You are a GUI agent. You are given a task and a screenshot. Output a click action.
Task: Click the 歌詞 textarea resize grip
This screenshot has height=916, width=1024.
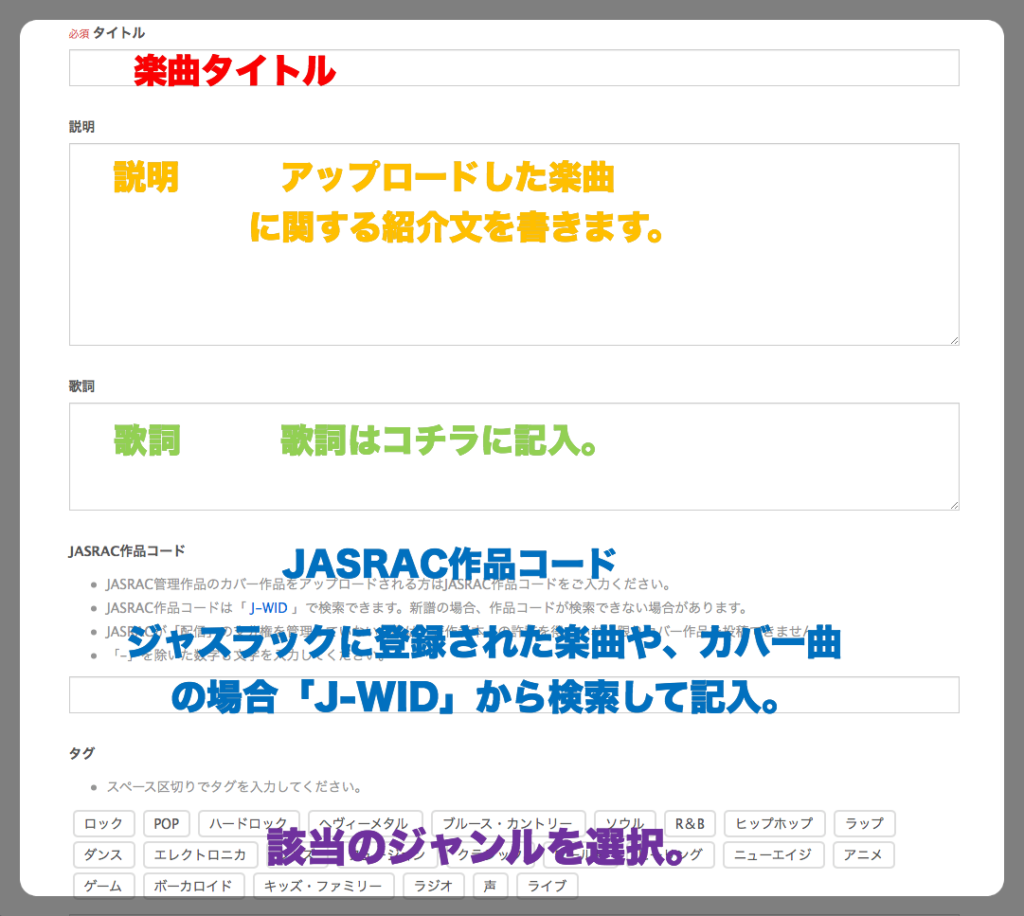[954, 505]
